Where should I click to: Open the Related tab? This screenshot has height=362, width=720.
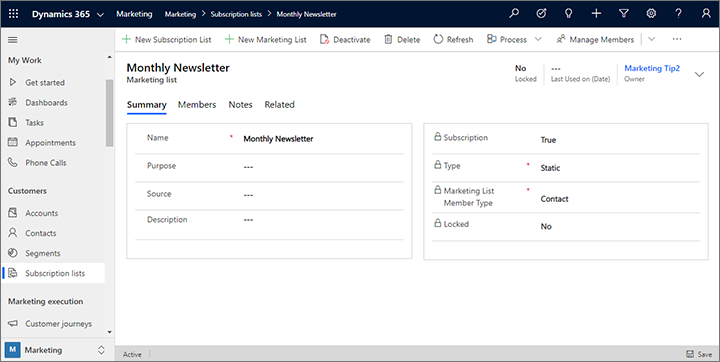[279, 105]
